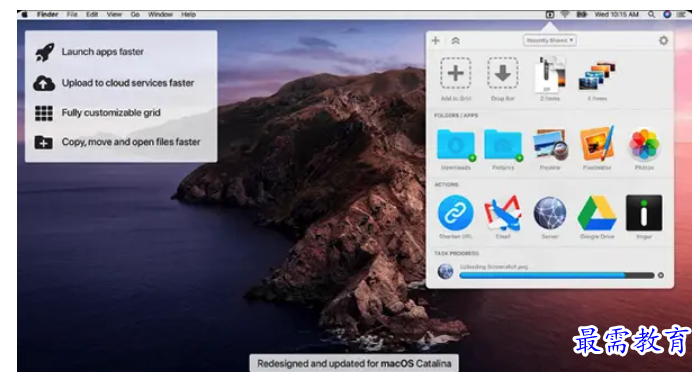Select the Server upload action
Screen dimensions: 697x372
coord(550,213)
